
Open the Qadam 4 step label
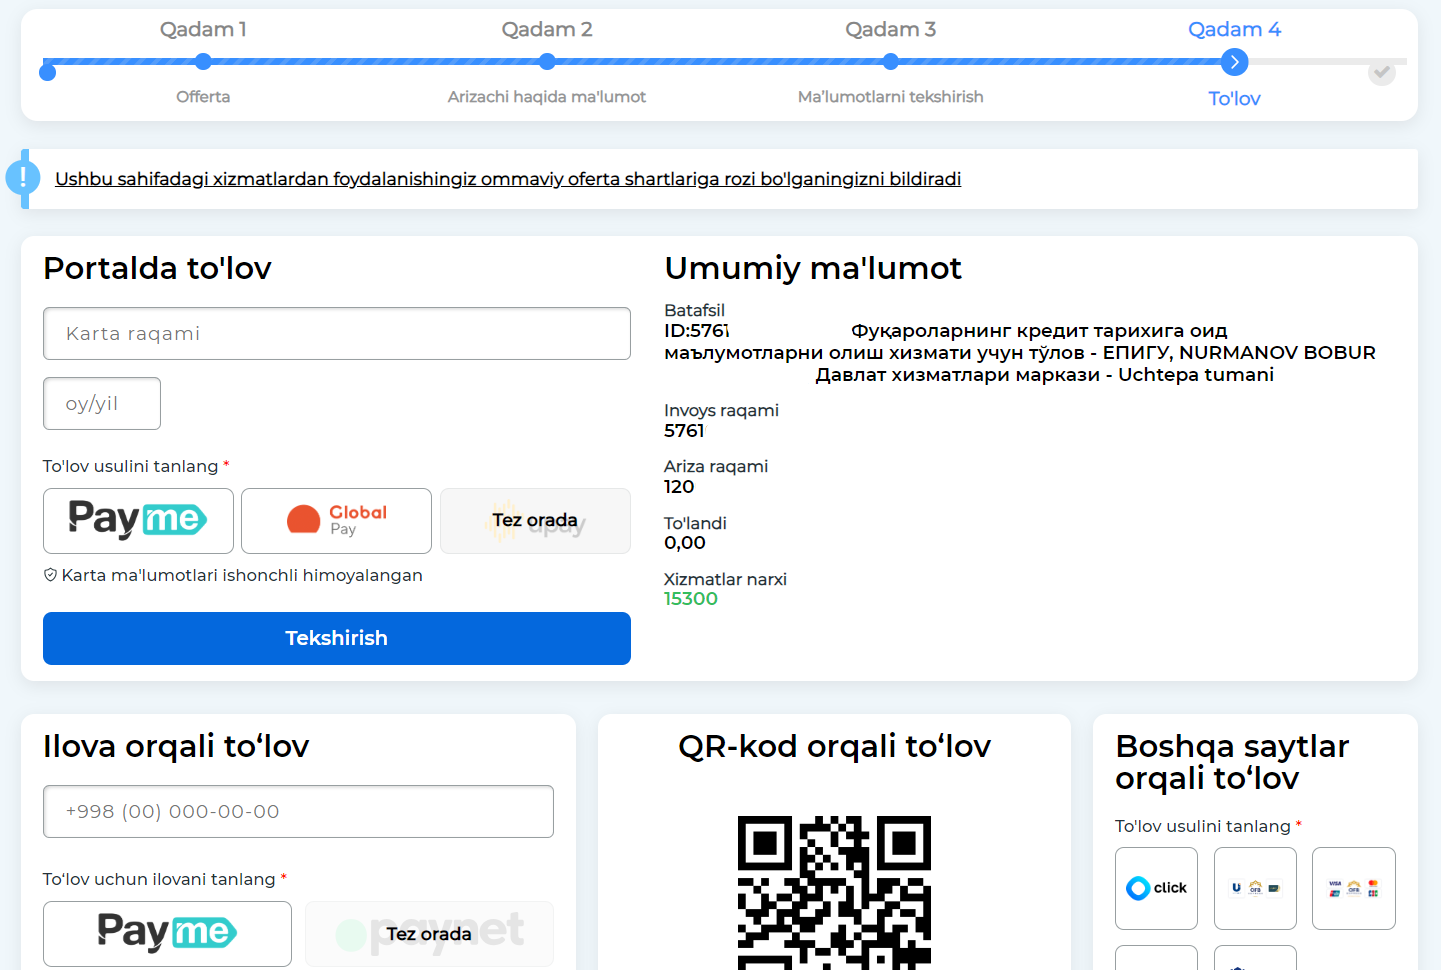(x=1234, y=30)
